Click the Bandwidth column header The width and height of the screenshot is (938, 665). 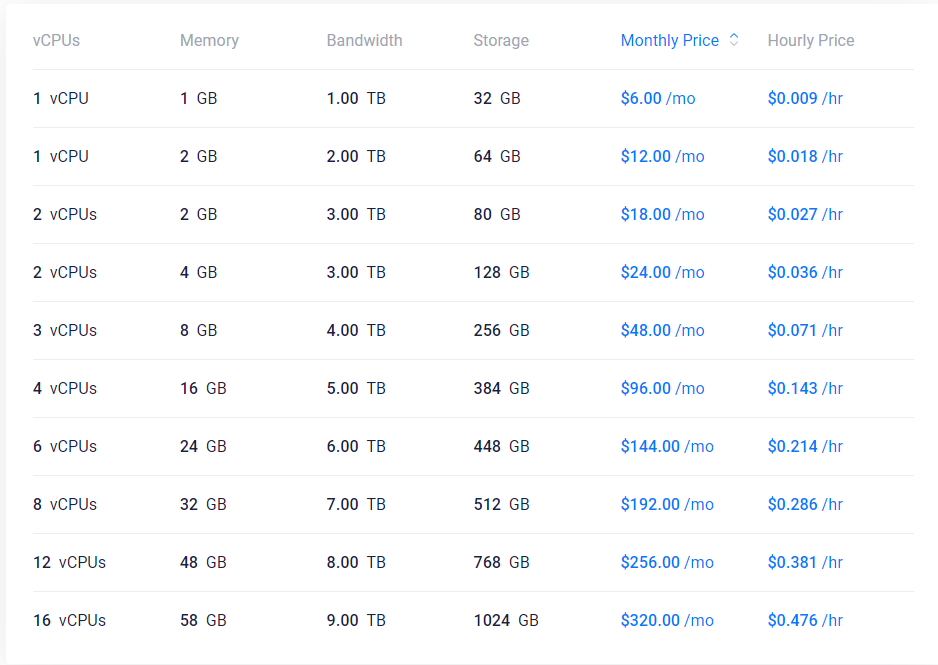pos(364,40)
